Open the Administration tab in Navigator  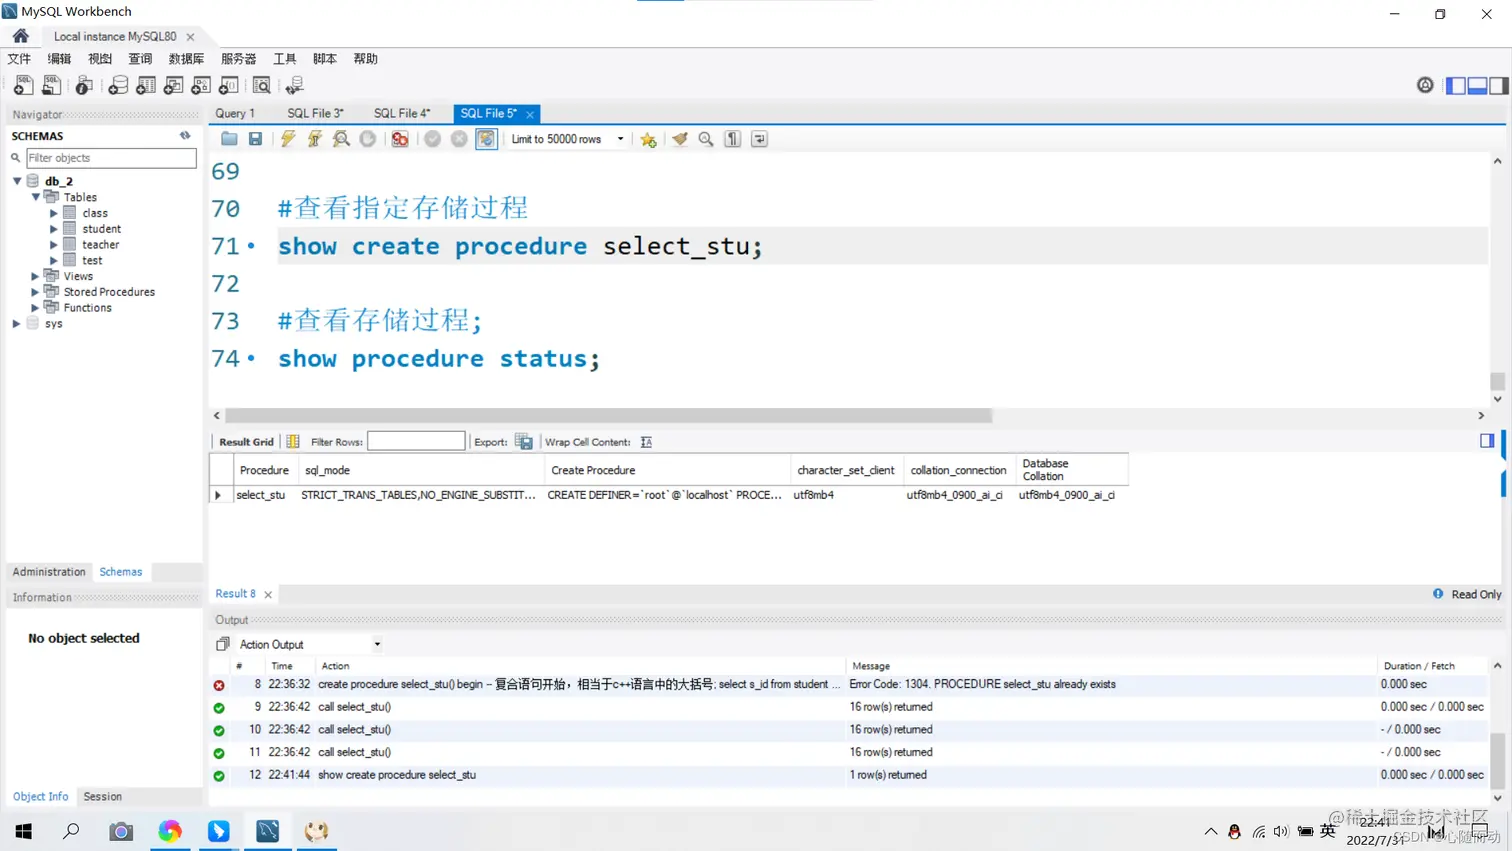pos(49,572)
